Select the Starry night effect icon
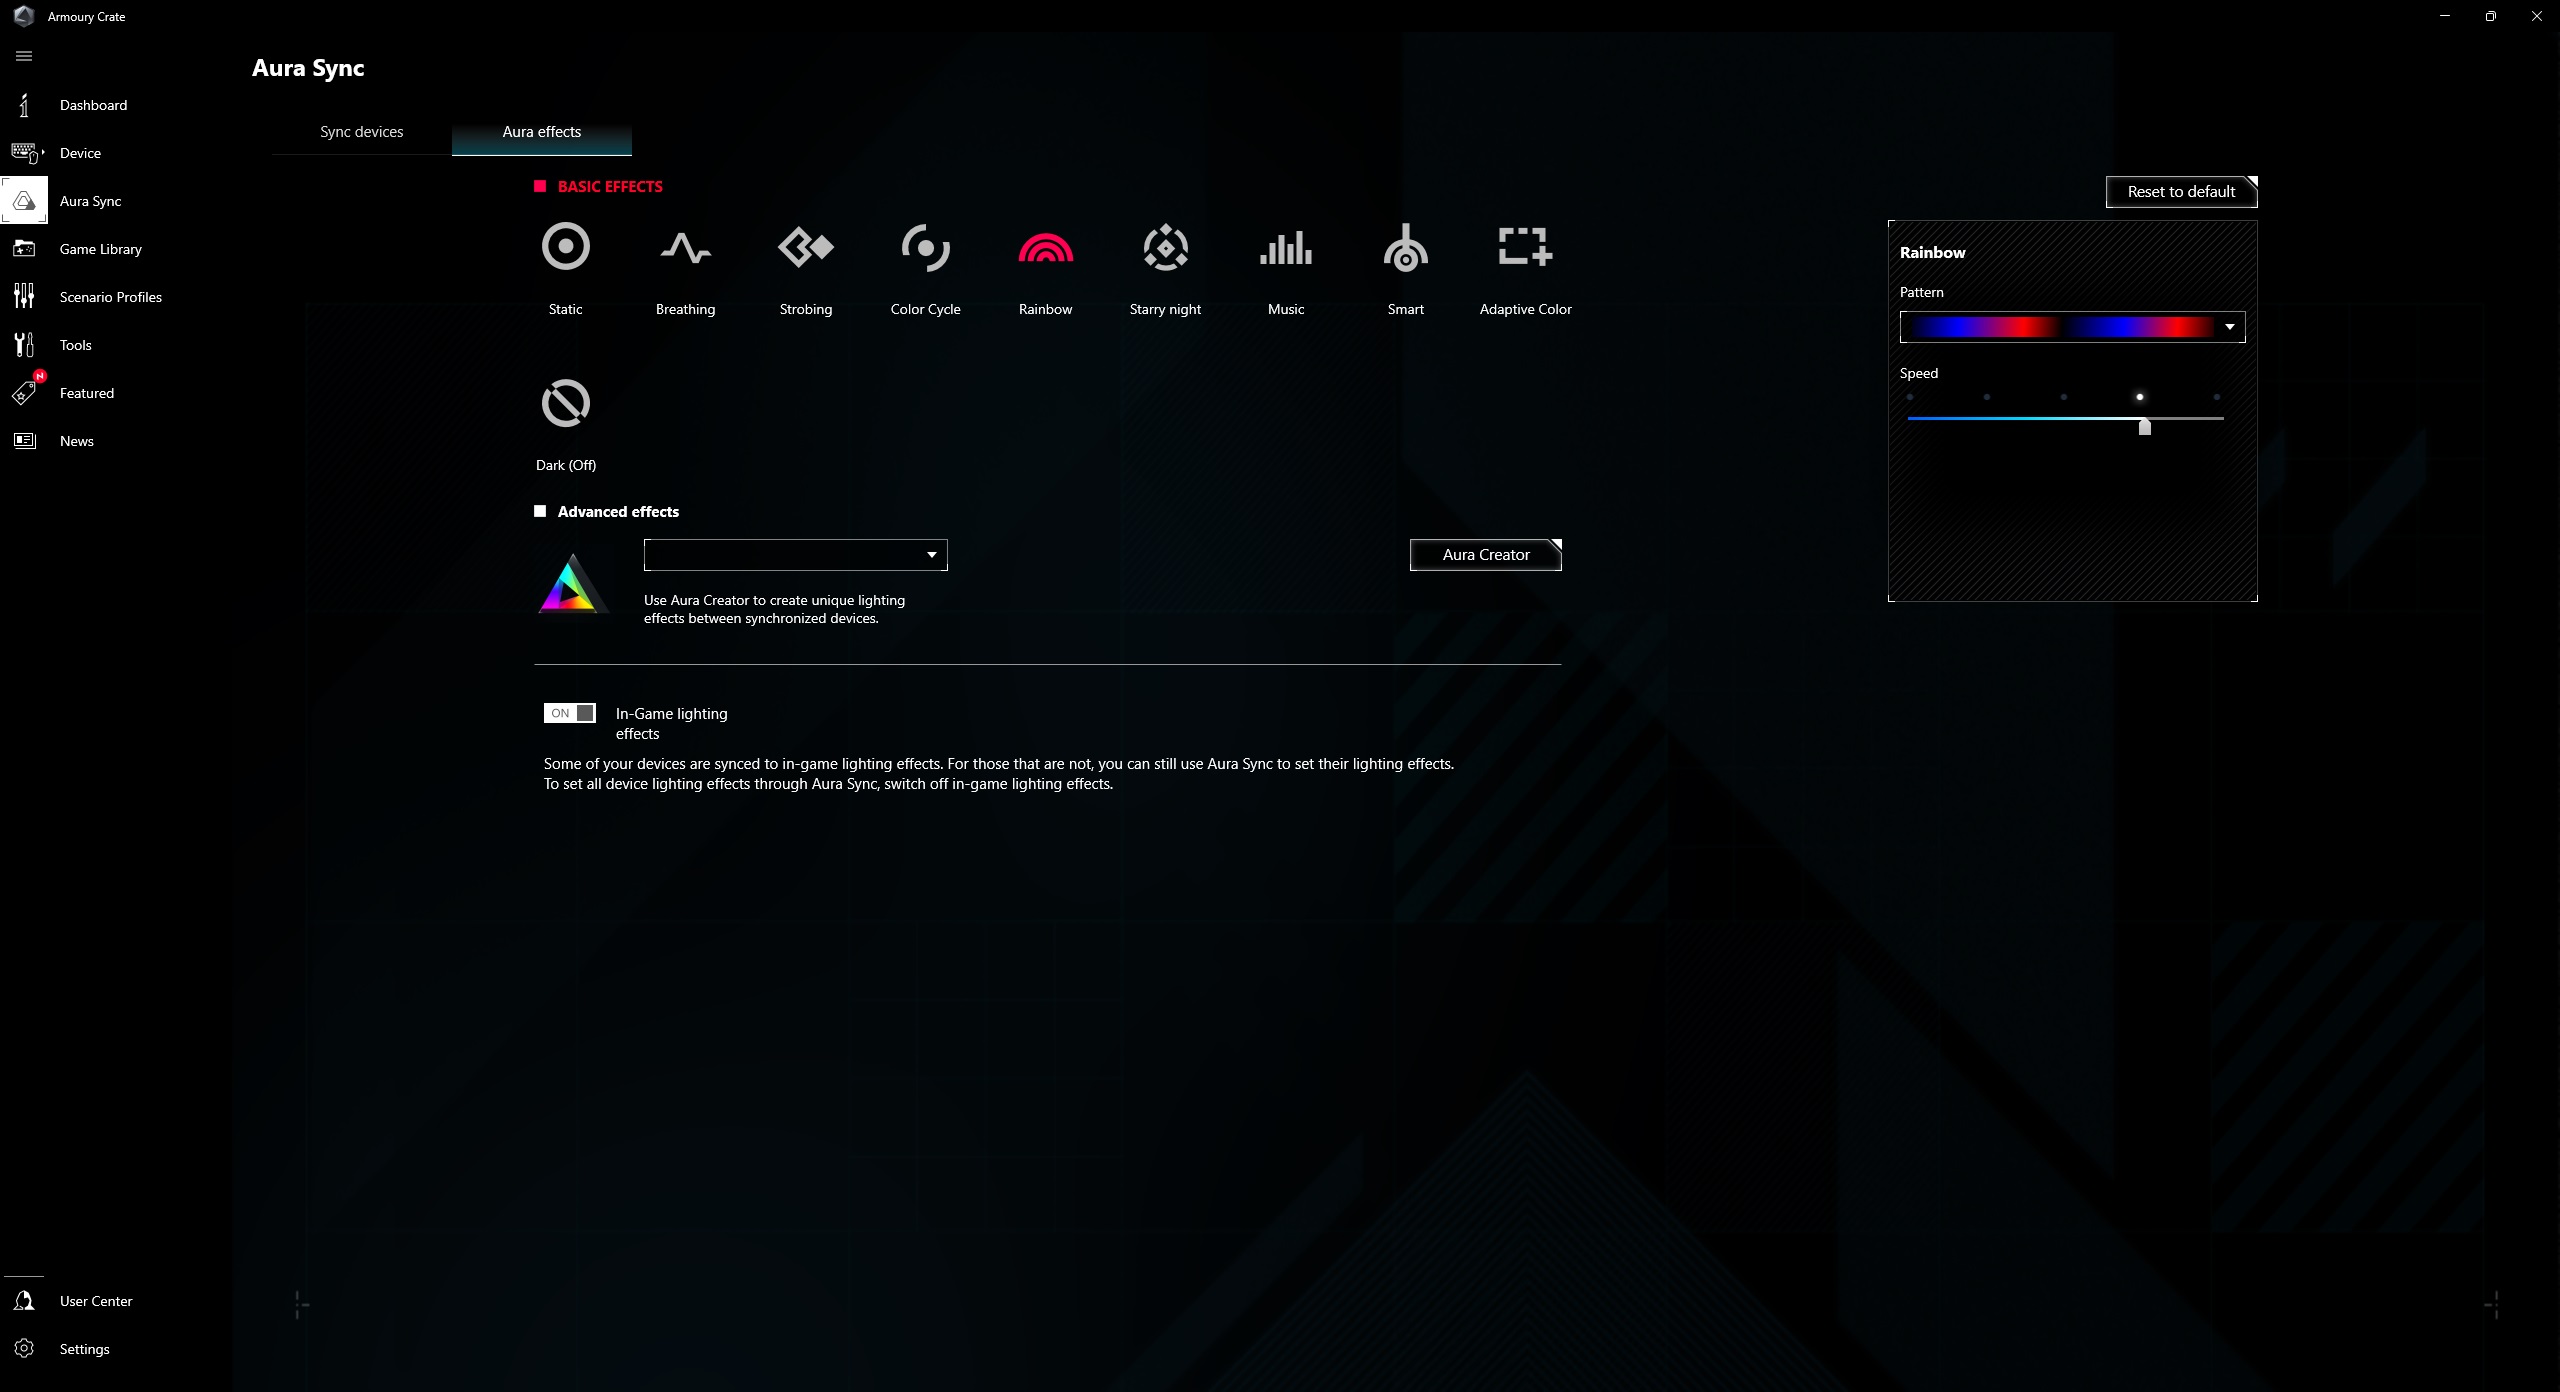The height and width of the screenshot is (1392, 2560). (1166, 247)
